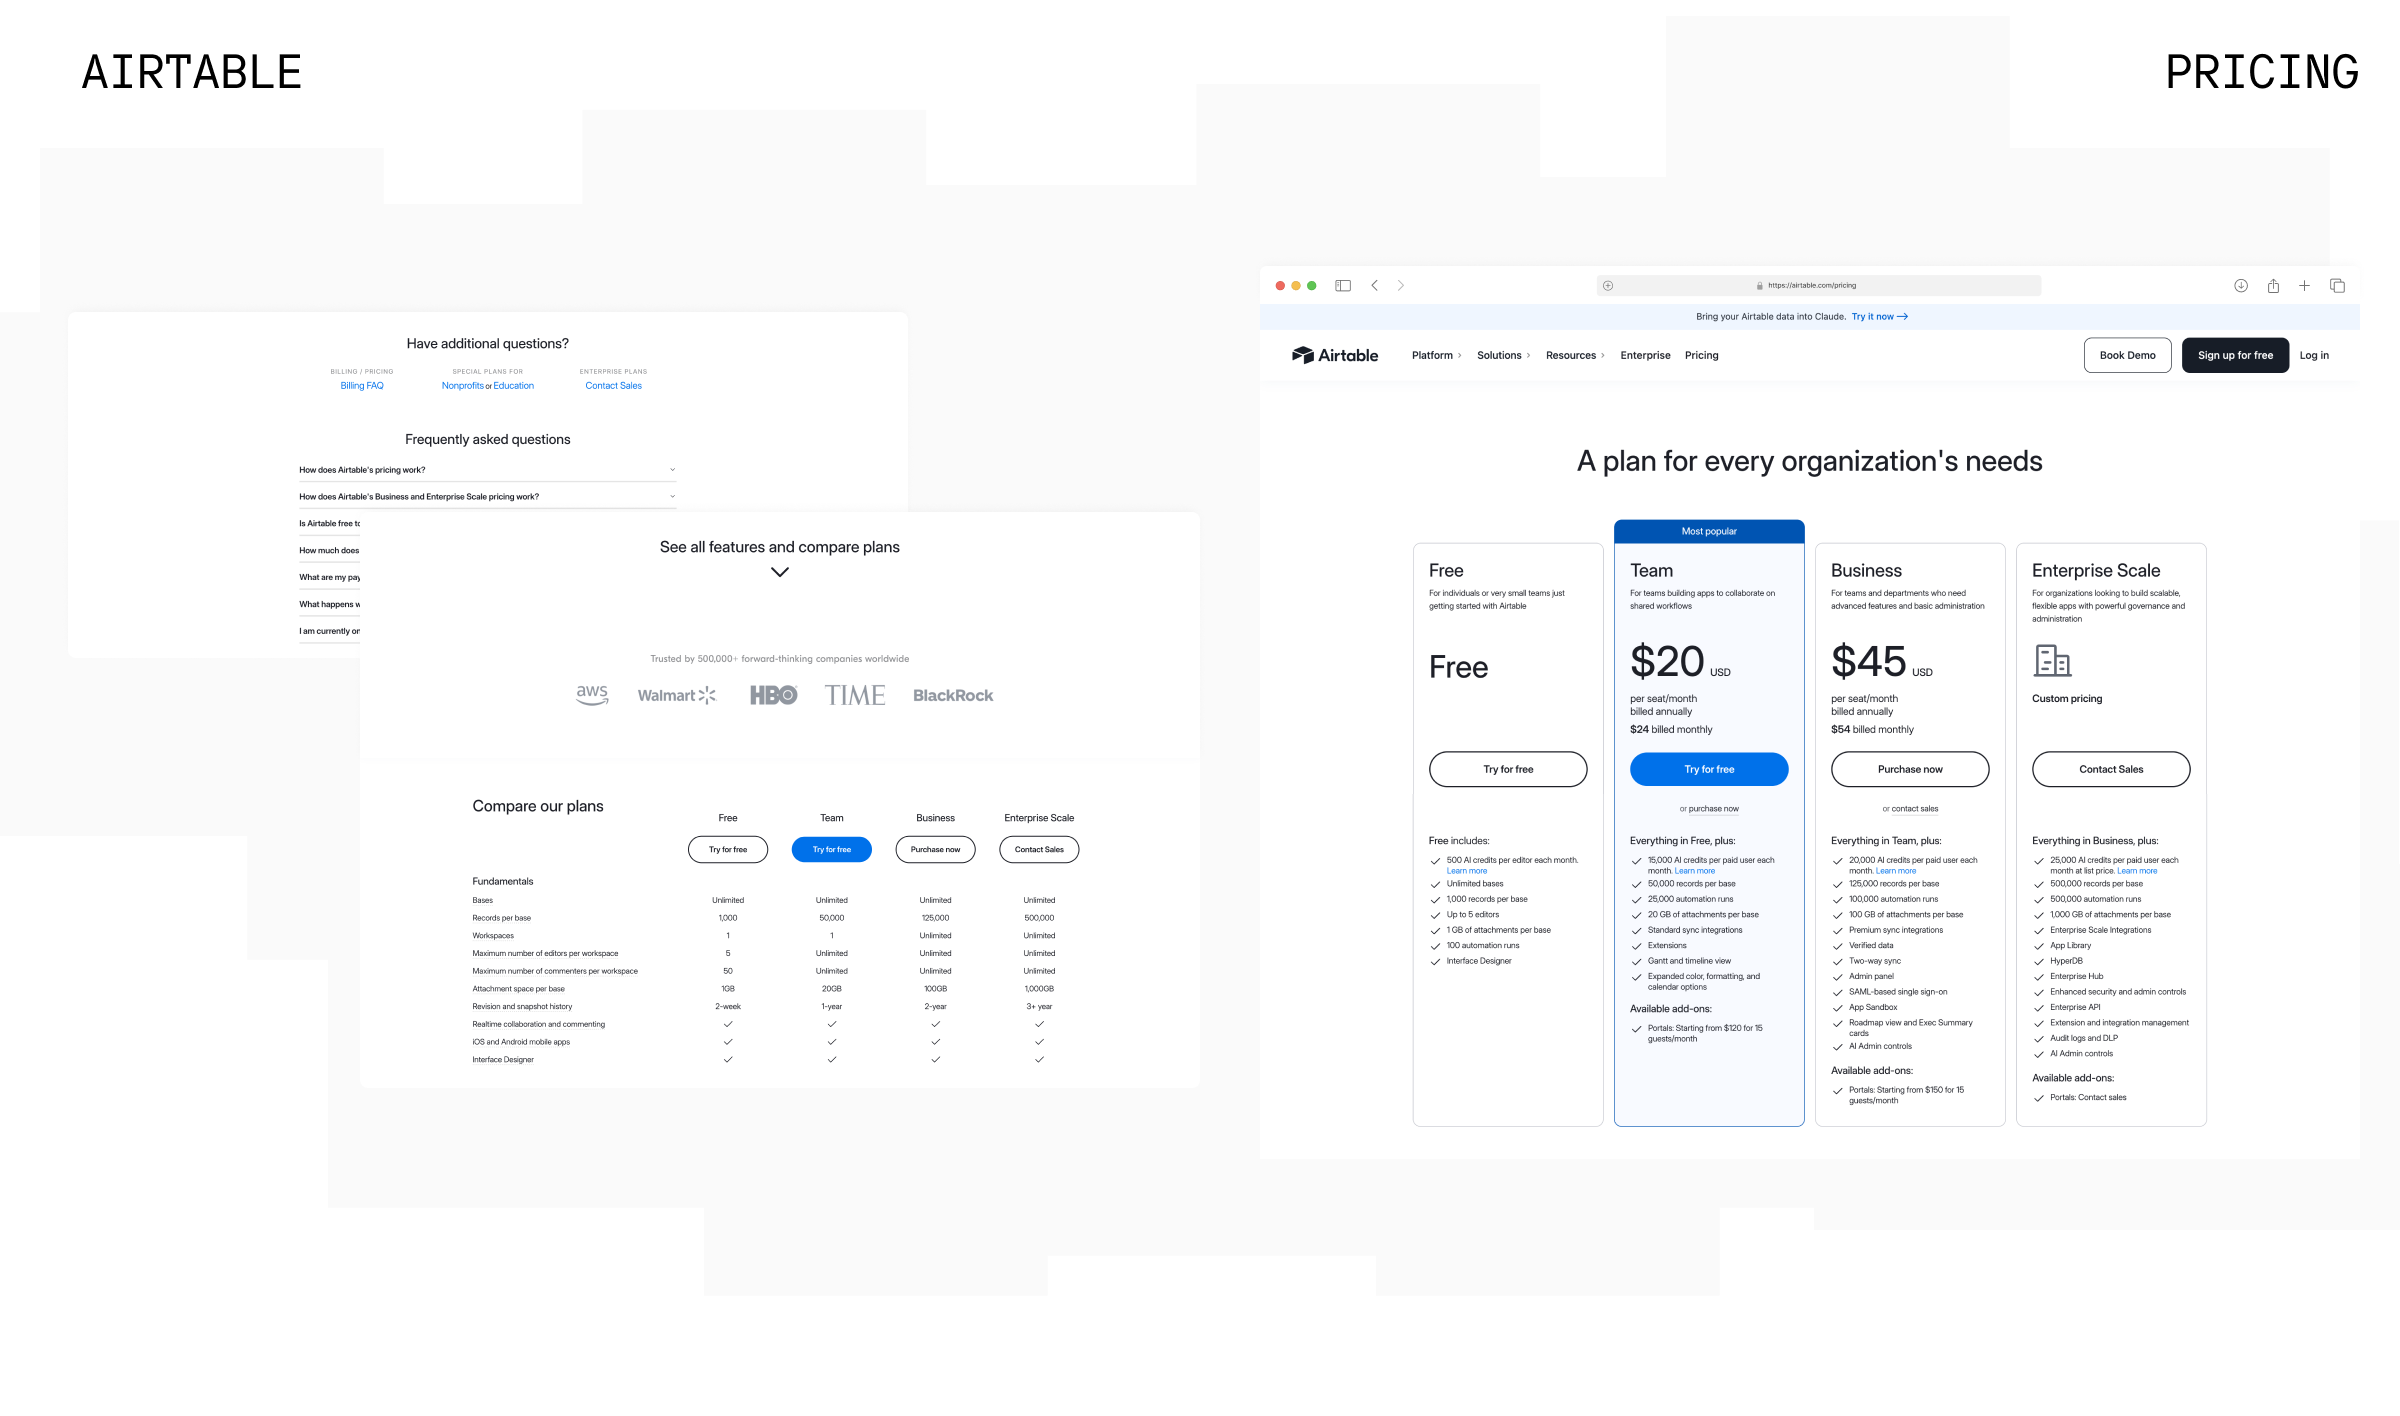Click the "Maximum number of commenters per workspace" label
The image size is (2400, 1416).
point(555,971)
